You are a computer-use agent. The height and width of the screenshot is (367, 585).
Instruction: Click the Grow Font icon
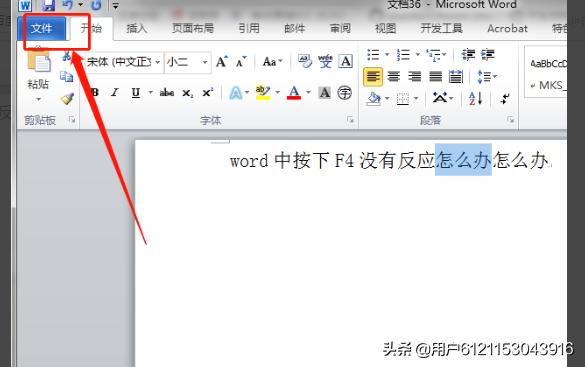(x=222, y=62)
